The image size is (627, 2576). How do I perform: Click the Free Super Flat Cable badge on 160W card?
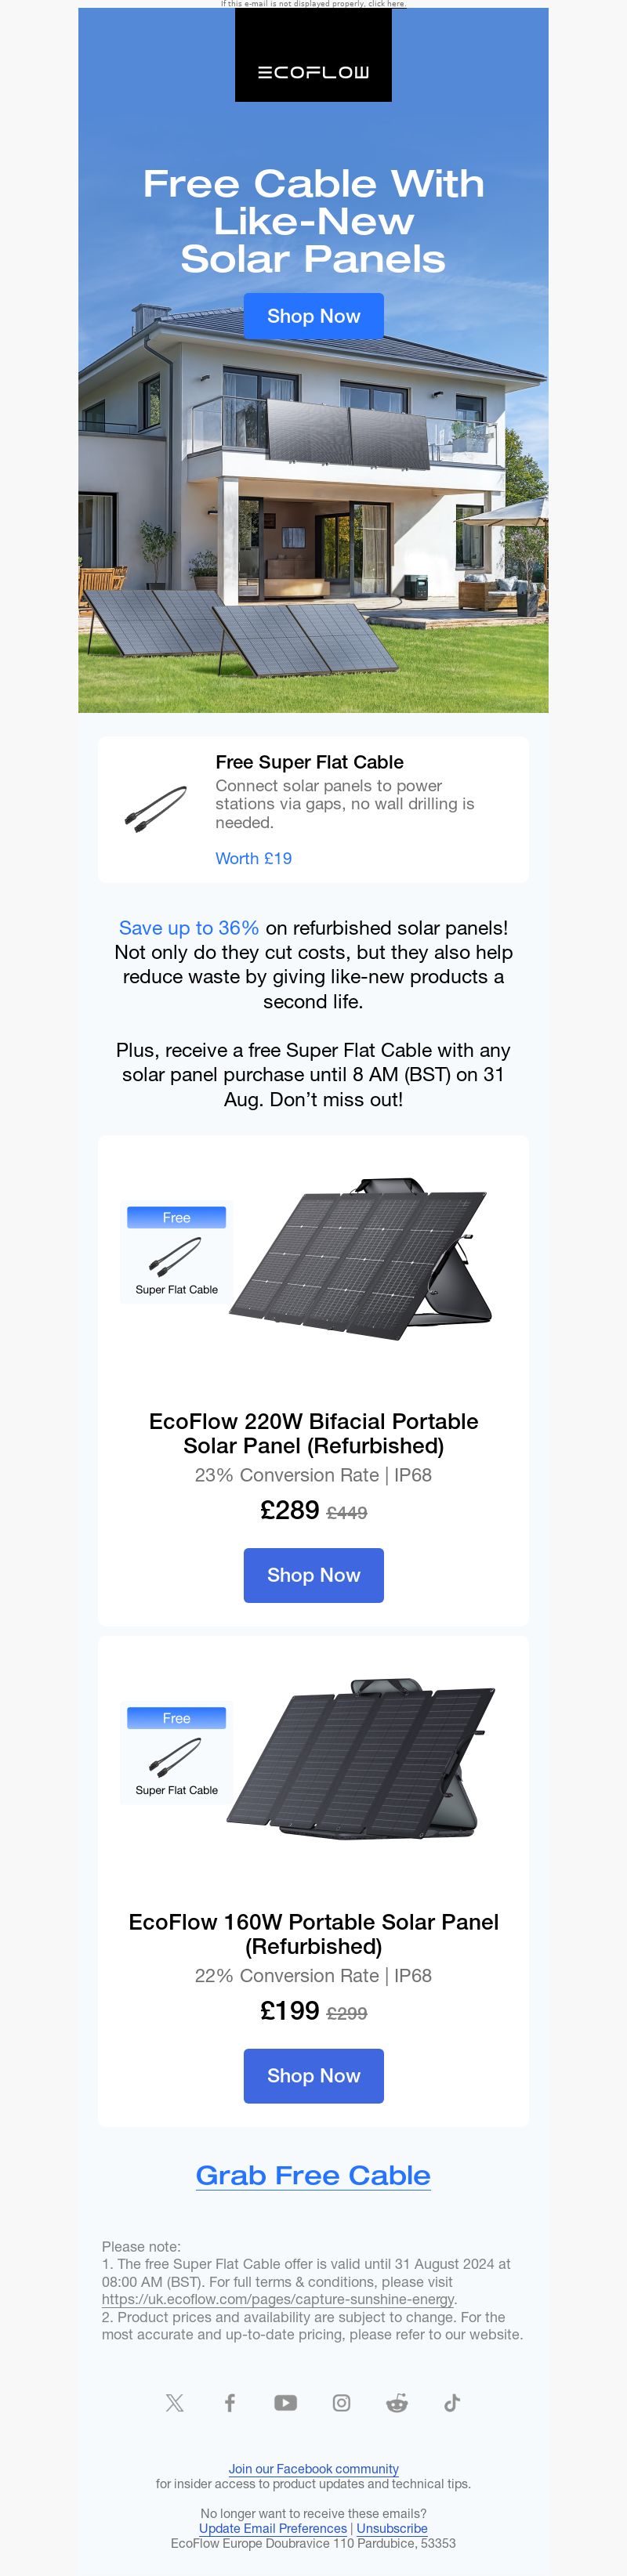point(176,1753)
